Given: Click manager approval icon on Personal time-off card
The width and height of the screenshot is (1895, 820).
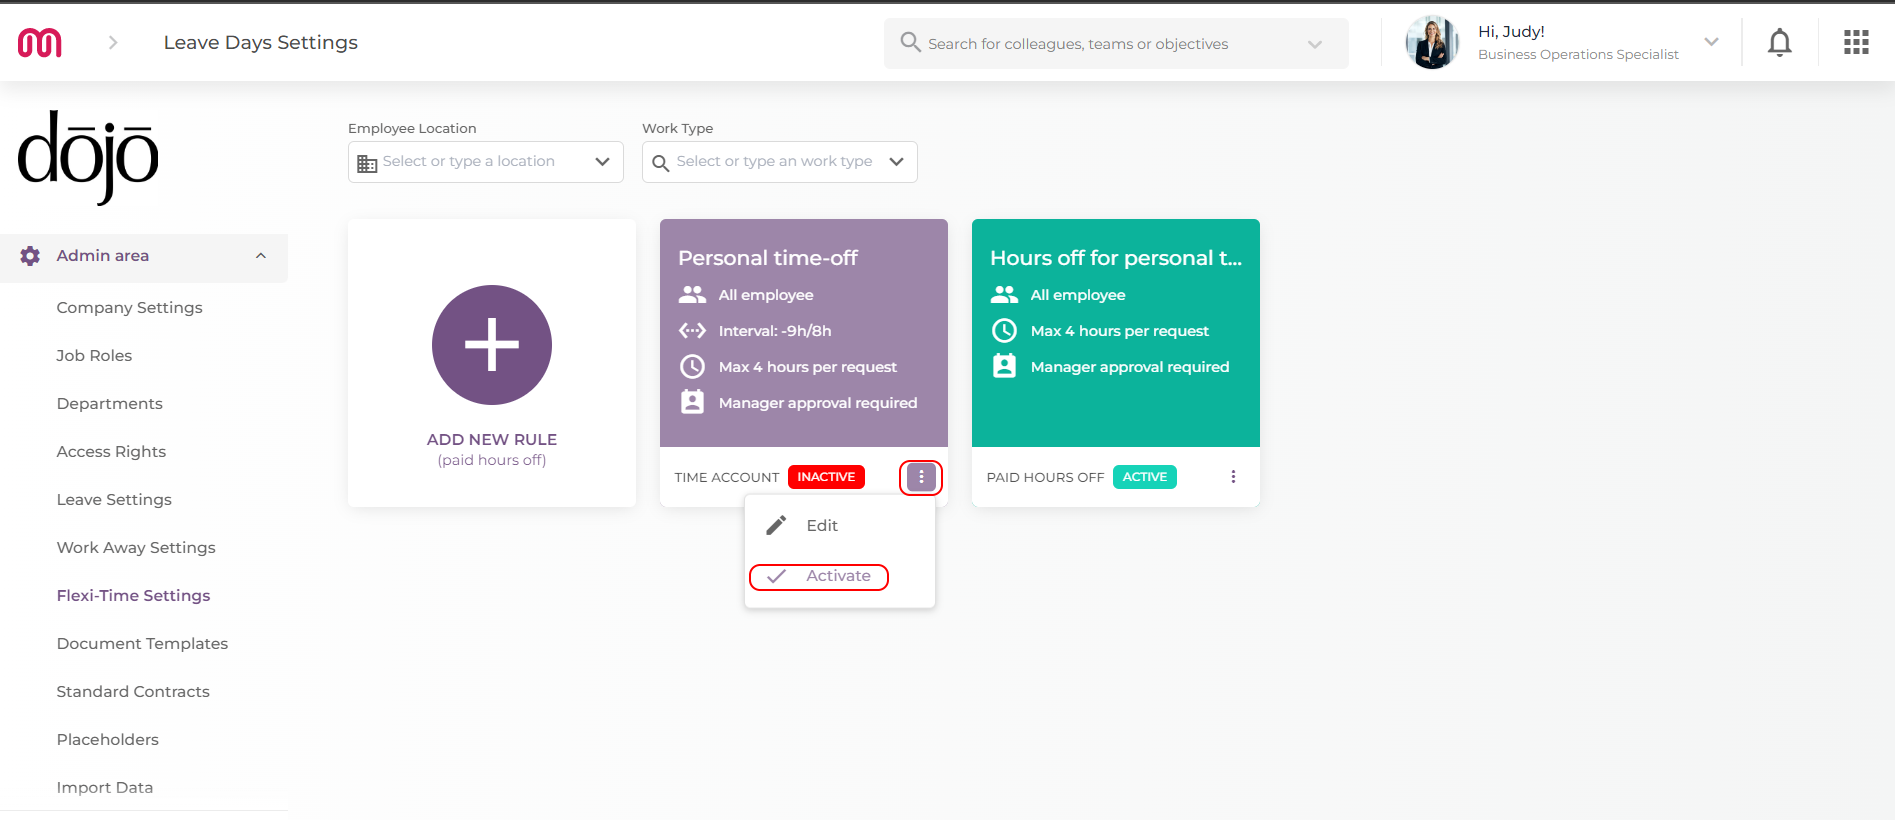Looking at the screenshot, I should 692,402.
